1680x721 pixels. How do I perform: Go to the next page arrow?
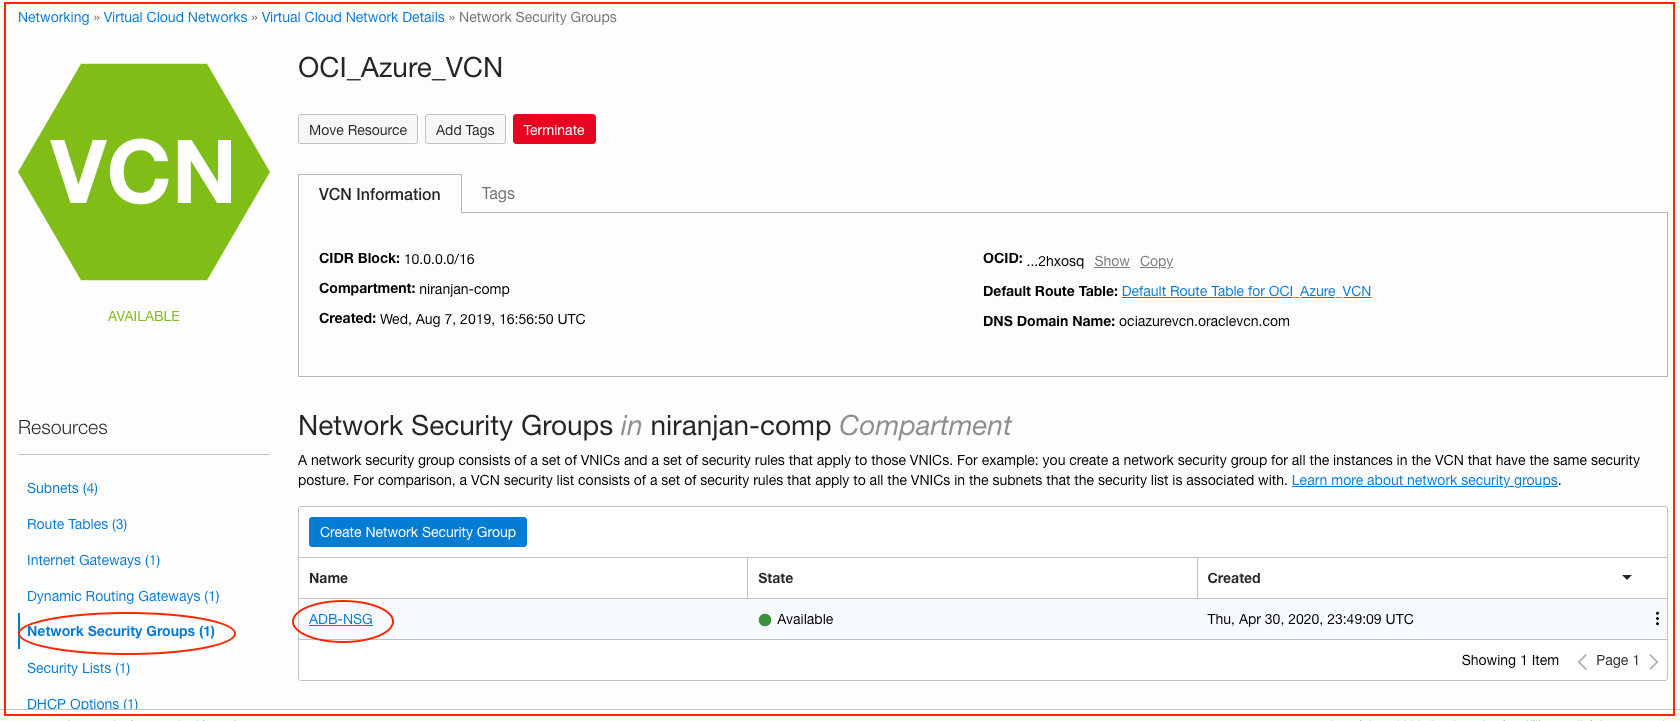[x=1653, y=661]
